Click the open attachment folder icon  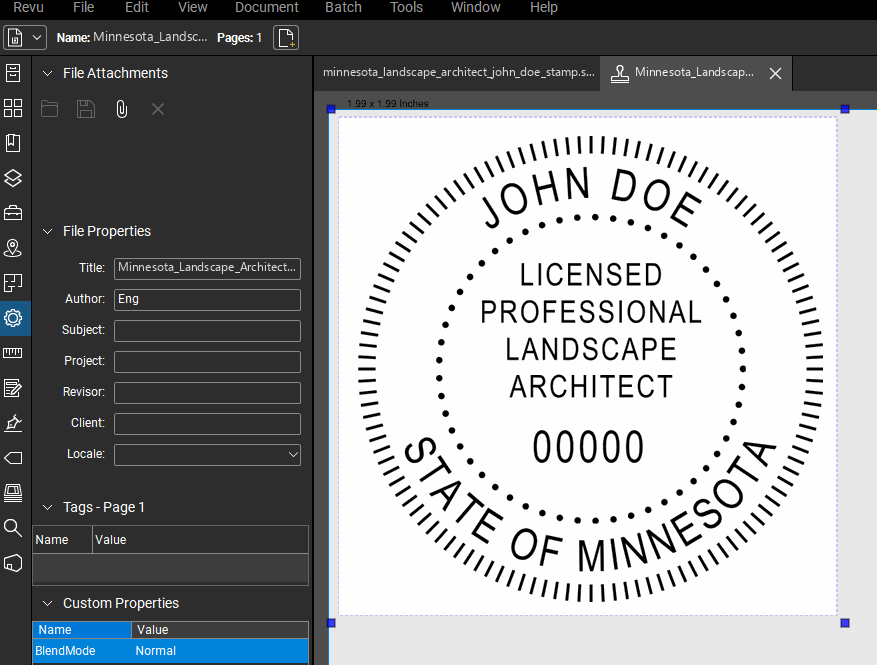49,109
